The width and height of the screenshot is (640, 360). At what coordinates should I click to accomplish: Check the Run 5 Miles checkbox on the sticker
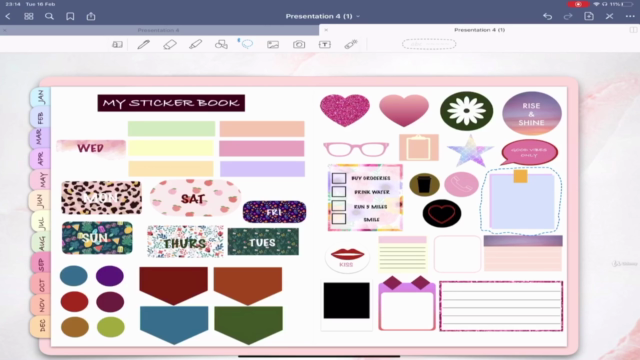[339, 205]
